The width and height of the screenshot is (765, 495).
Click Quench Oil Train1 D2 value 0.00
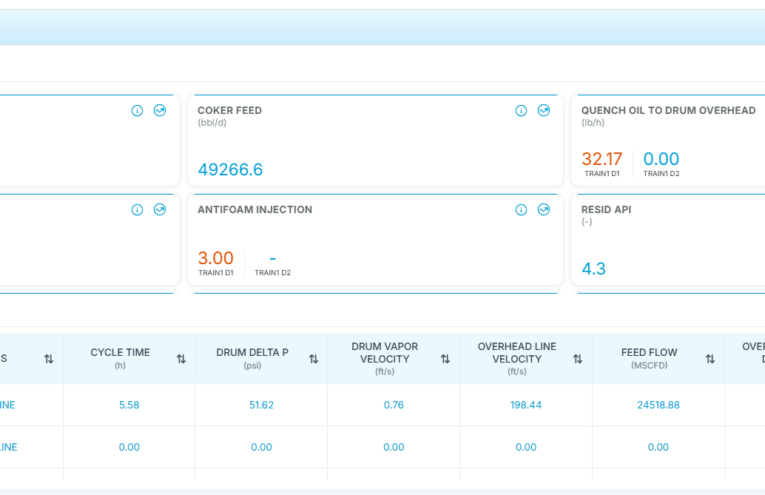661,159
